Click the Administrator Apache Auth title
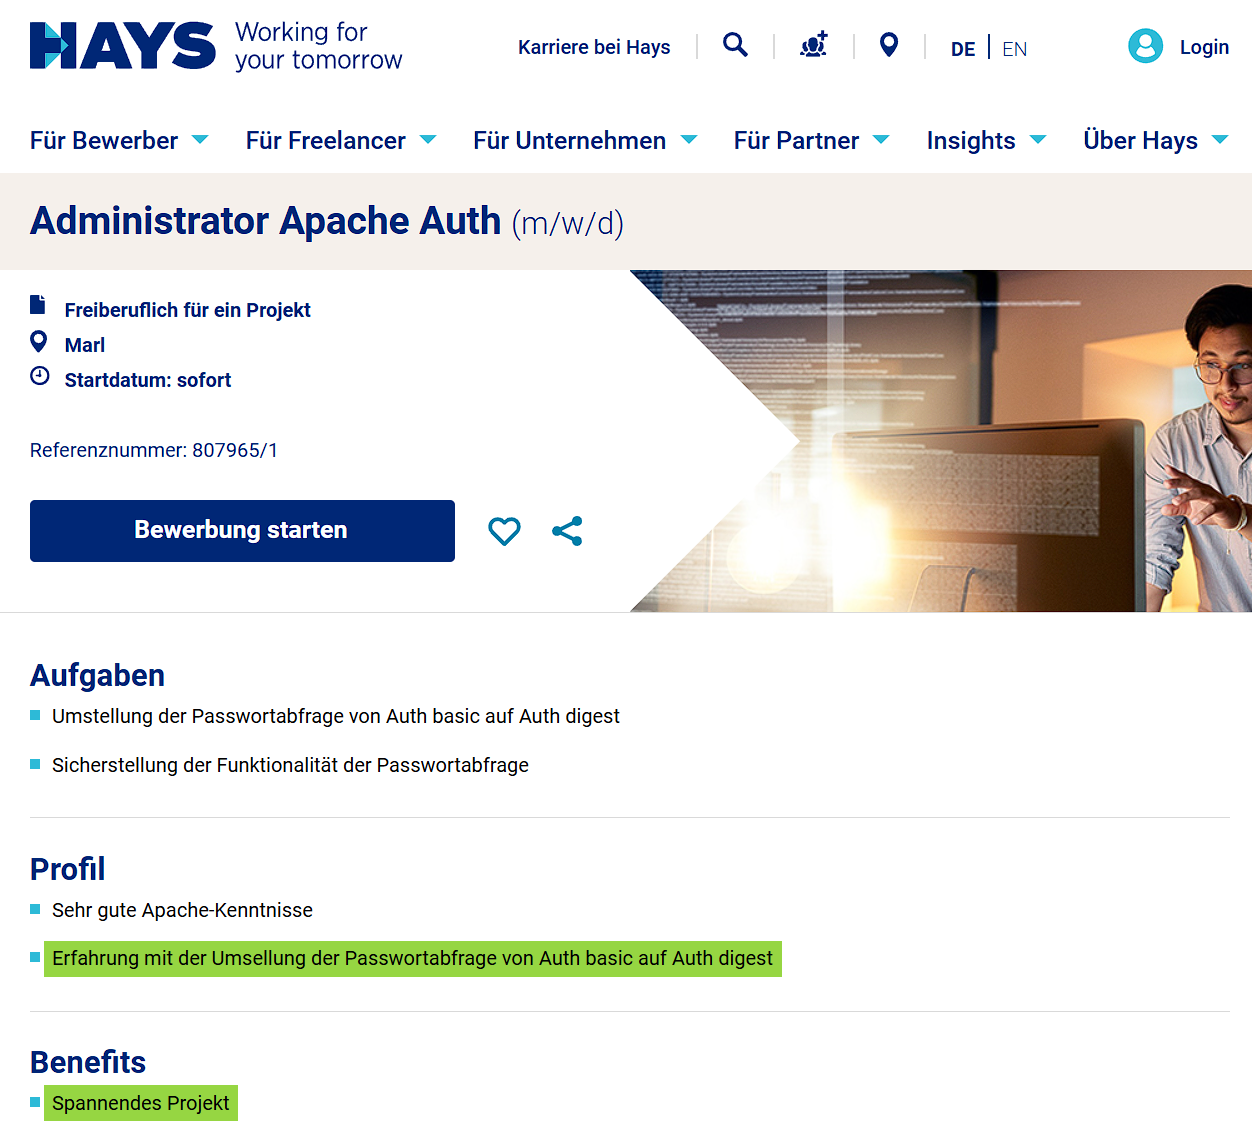The width and height of the screenshot is (1252, 1145). [x=327, y=221]
